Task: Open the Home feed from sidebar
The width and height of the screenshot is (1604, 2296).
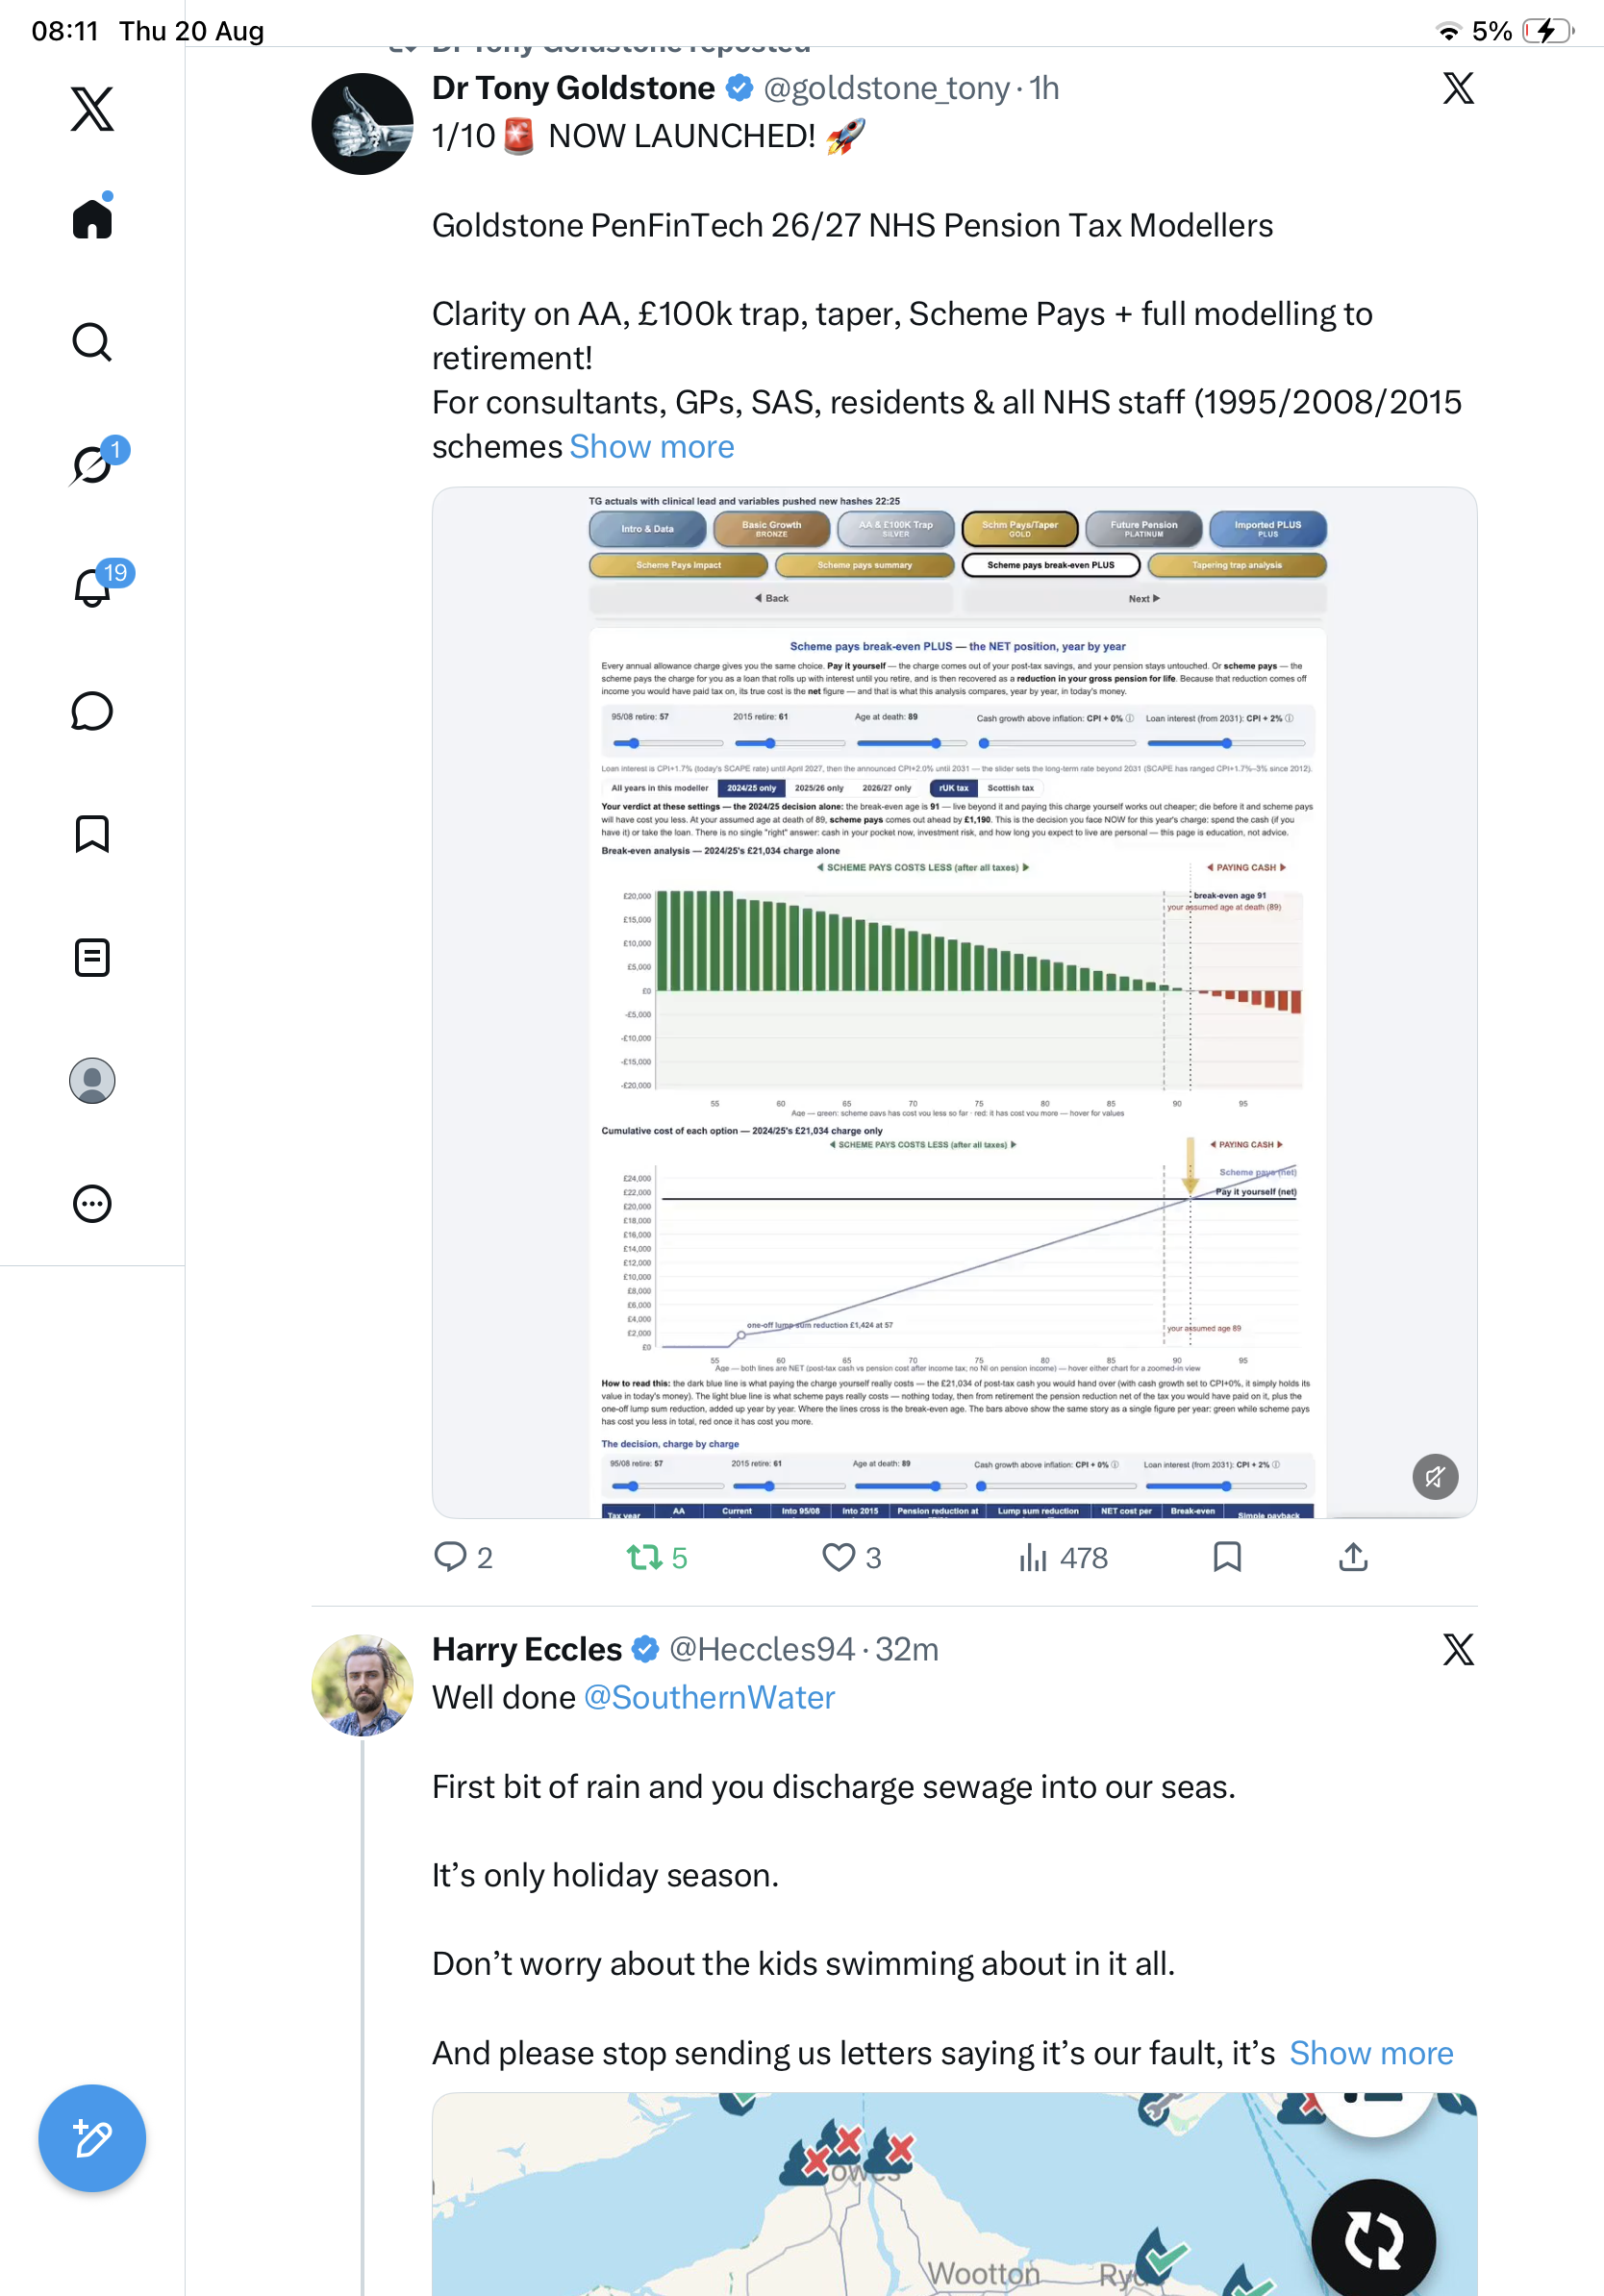Action: point(92,217)
